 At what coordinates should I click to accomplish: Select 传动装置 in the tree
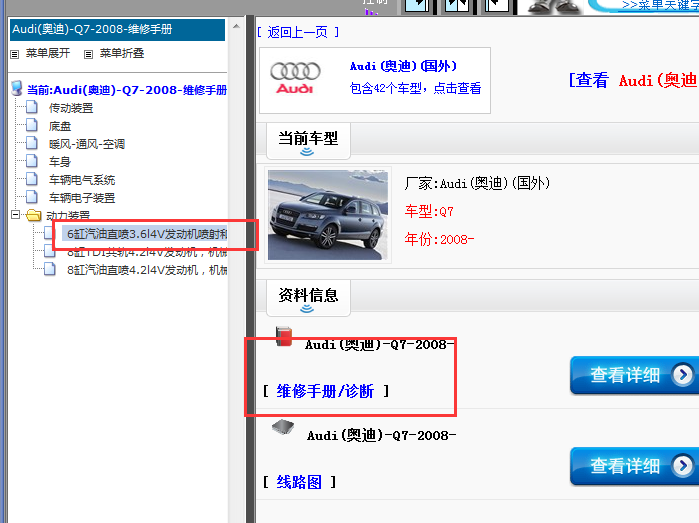(71, 108)
